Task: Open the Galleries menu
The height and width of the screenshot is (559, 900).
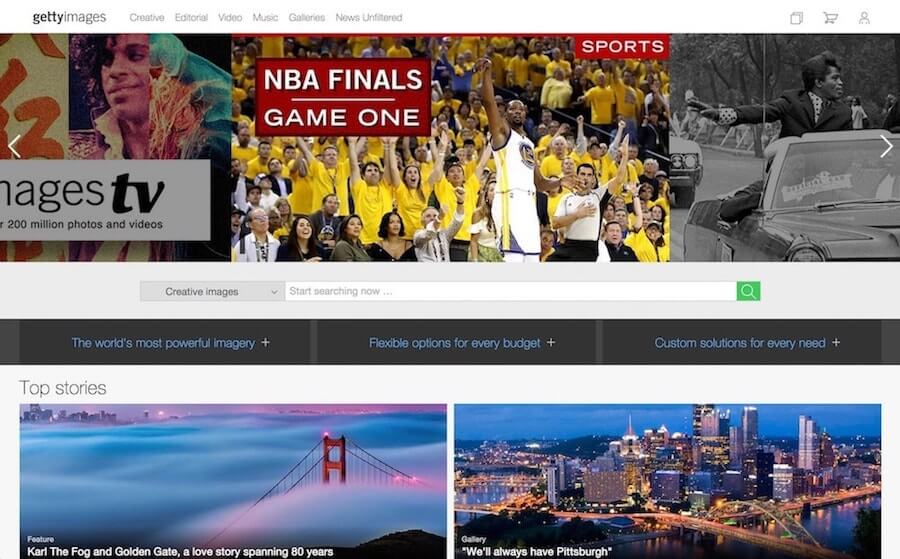Action: point(307,18)
